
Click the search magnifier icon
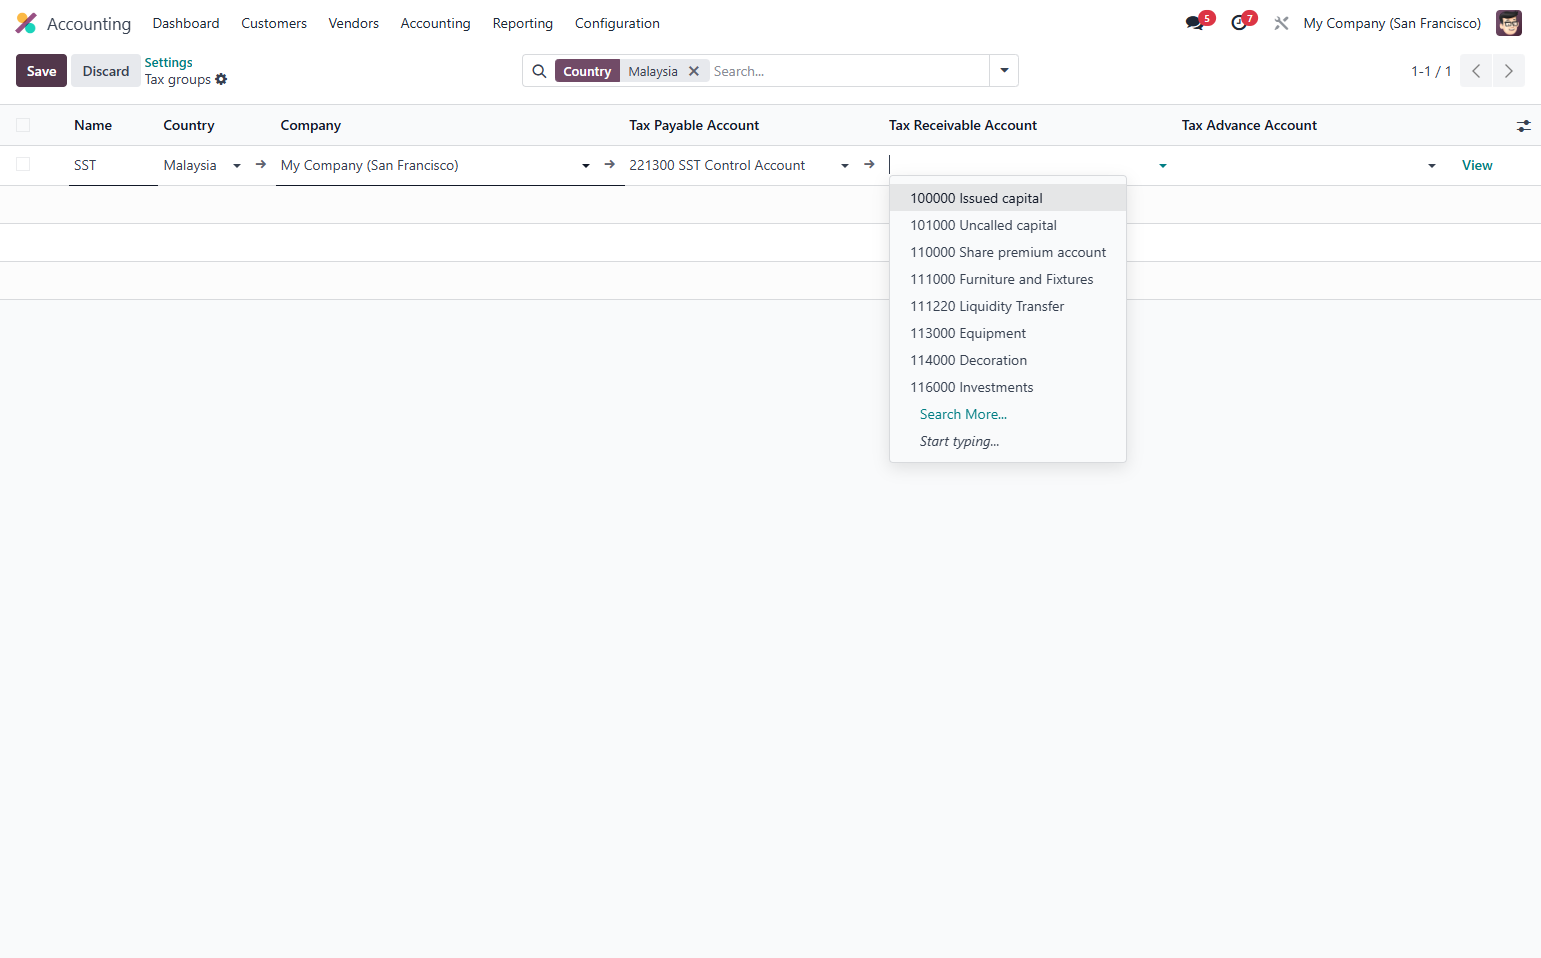[539, 71]
